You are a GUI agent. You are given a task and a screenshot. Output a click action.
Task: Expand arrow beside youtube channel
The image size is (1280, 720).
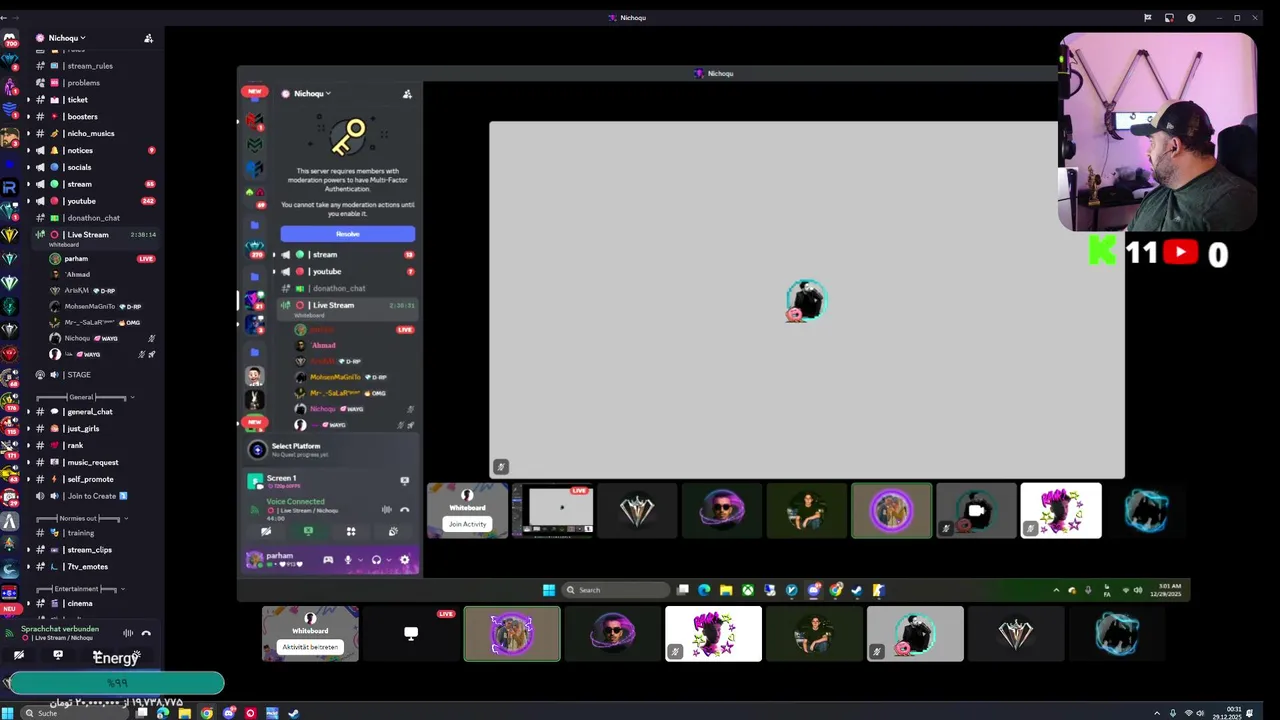(x=28, y=201)
